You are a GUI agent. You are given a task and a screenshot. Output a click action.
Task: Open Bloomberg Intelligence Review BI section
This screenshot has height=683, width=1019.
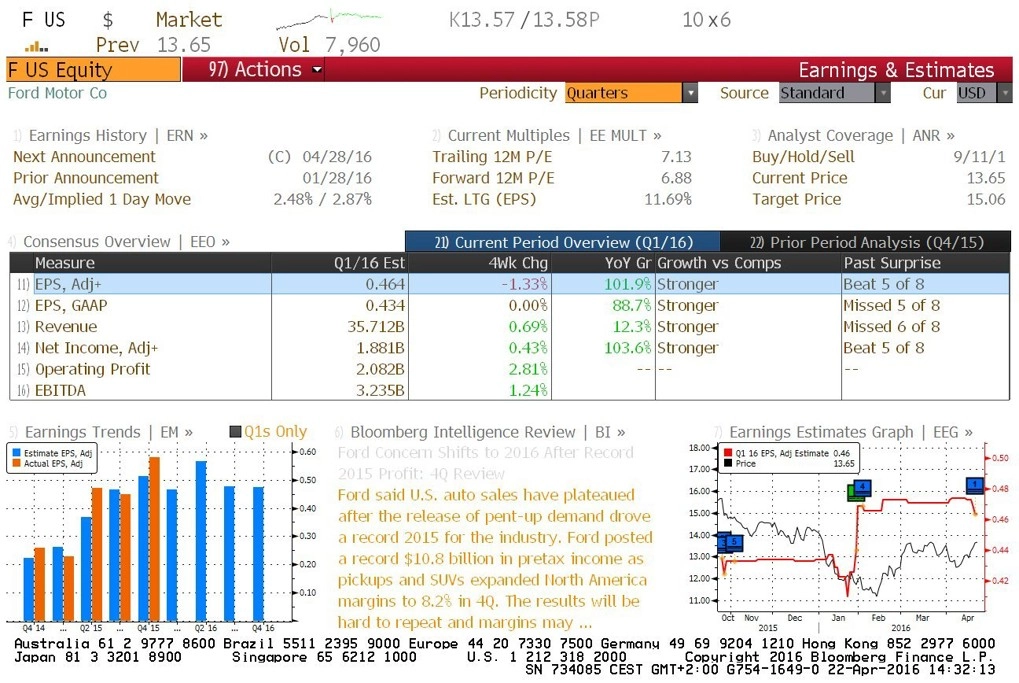point(481,432)
